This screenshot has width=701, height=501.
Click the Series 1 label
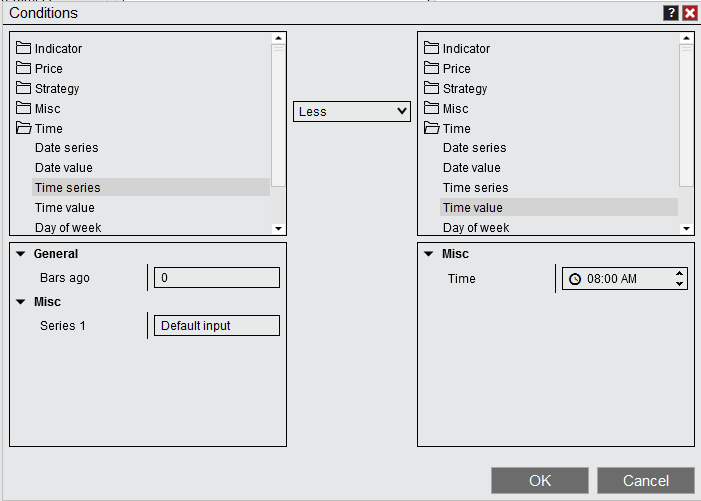pos(63,326)
